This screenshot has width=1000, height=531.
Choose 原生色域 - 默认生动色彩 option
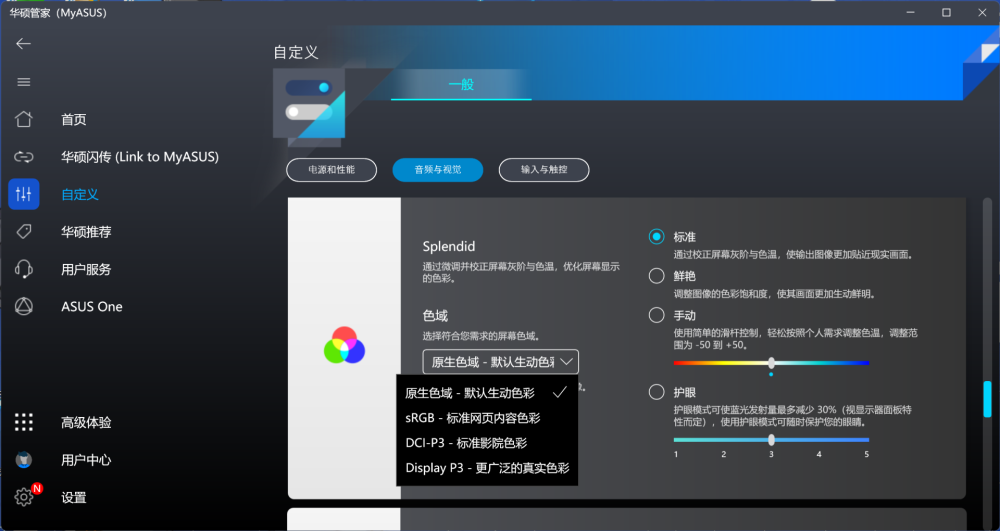[487, 393]
